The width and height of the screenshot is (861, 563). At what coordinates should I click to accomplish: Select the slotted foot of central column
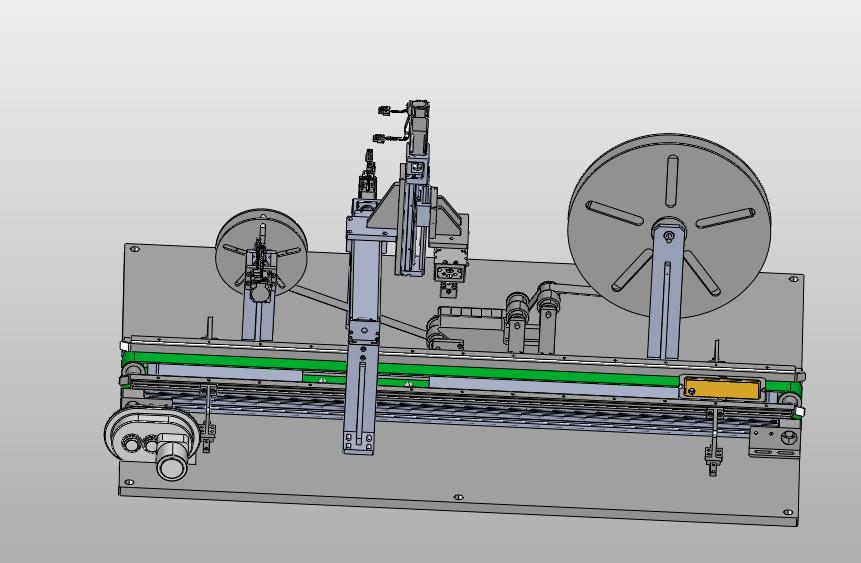360,400
